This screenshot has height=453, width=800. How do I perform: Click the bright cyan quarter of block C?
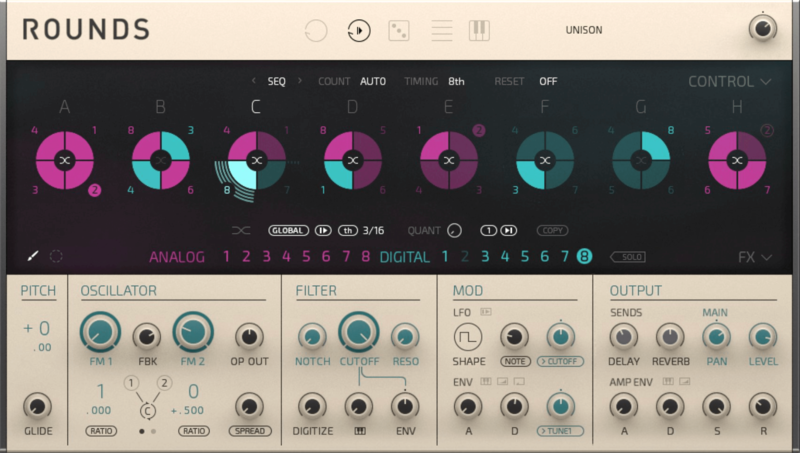[x=242, y=175]
